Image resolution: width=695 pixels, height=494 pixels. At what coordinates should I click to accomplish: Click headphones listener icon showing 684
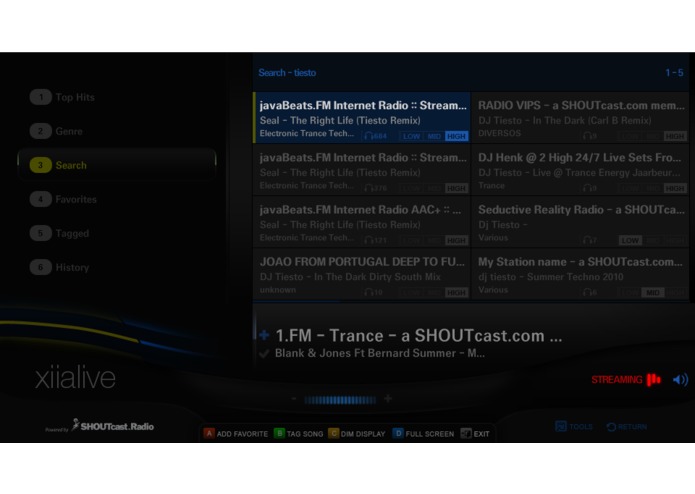[368, 136]
